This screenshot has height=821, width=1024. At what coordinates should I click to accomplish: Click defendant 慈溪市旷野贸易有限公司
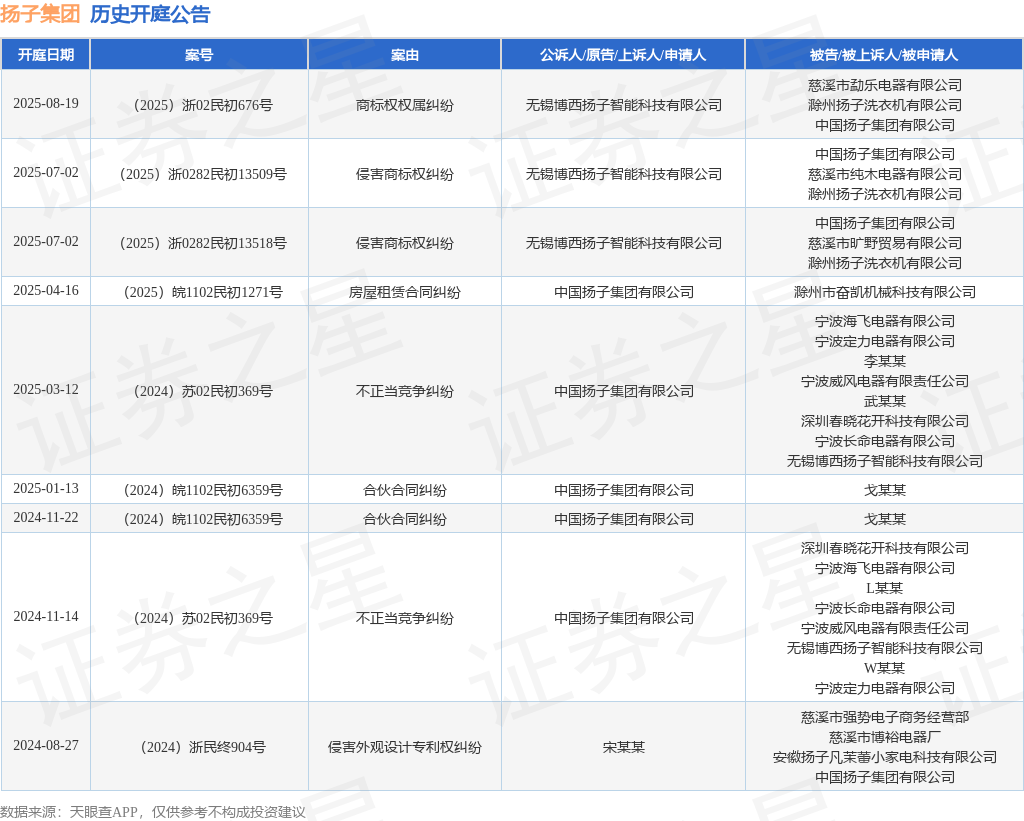pos(885,244)
